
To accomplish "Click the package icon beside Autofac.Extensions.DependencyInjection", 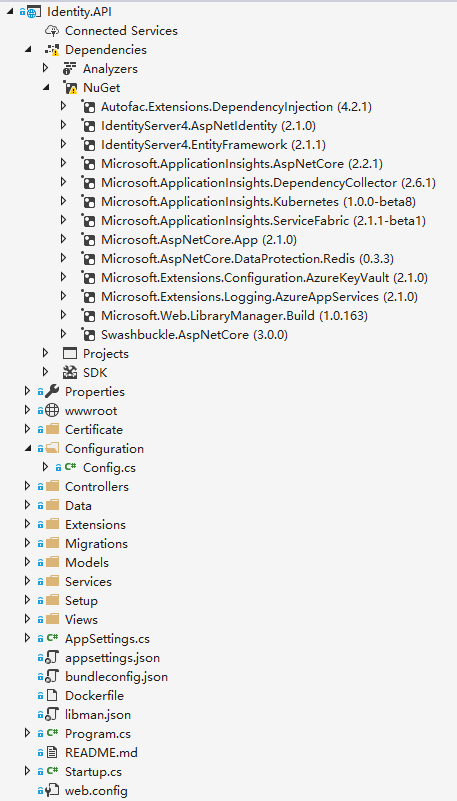I will [x=88, y=107].
